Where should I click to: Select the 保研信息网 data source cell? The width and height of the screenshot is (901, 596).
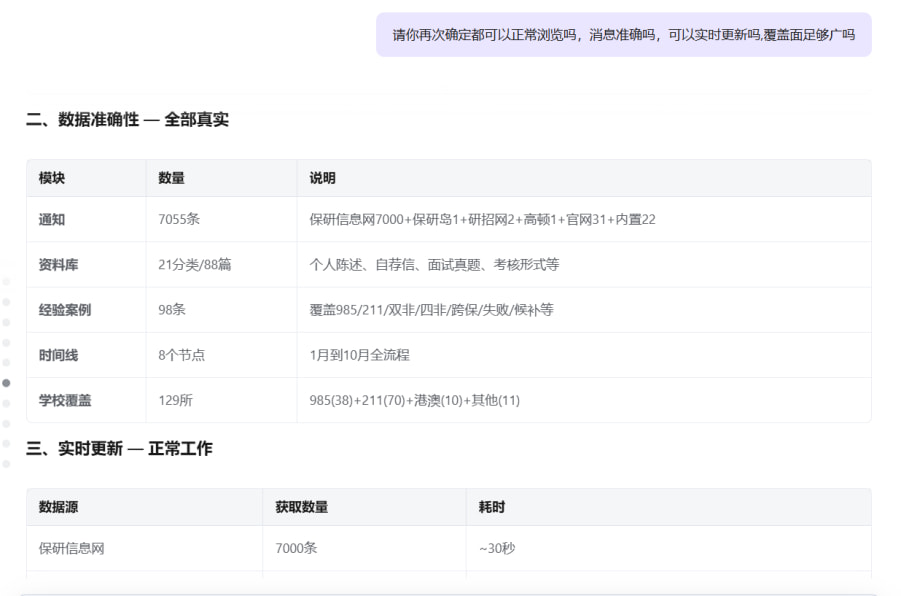71,548
